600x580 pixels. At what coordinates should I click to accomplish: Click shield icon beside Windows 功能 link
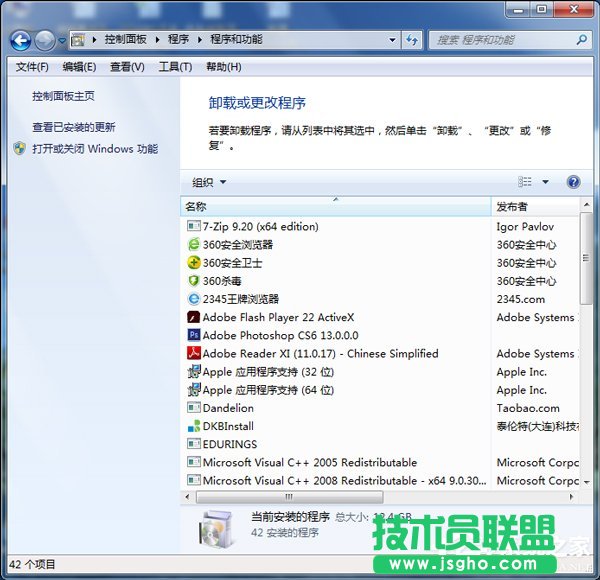tap(20, 148)
